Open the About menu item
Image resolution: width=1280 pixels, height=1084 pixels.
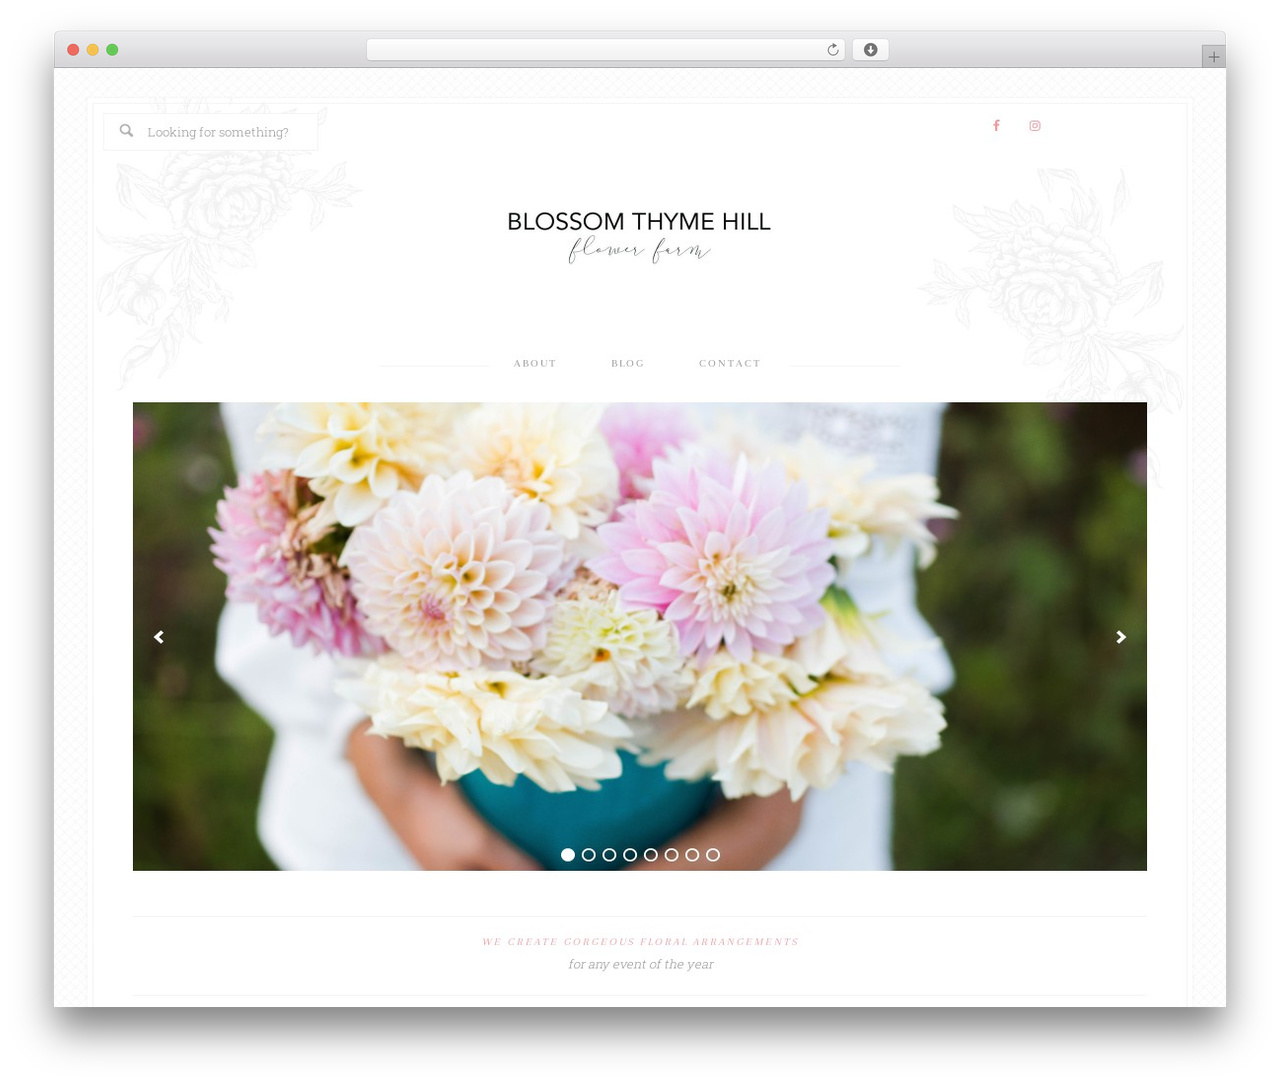click(x=535, y=364)
